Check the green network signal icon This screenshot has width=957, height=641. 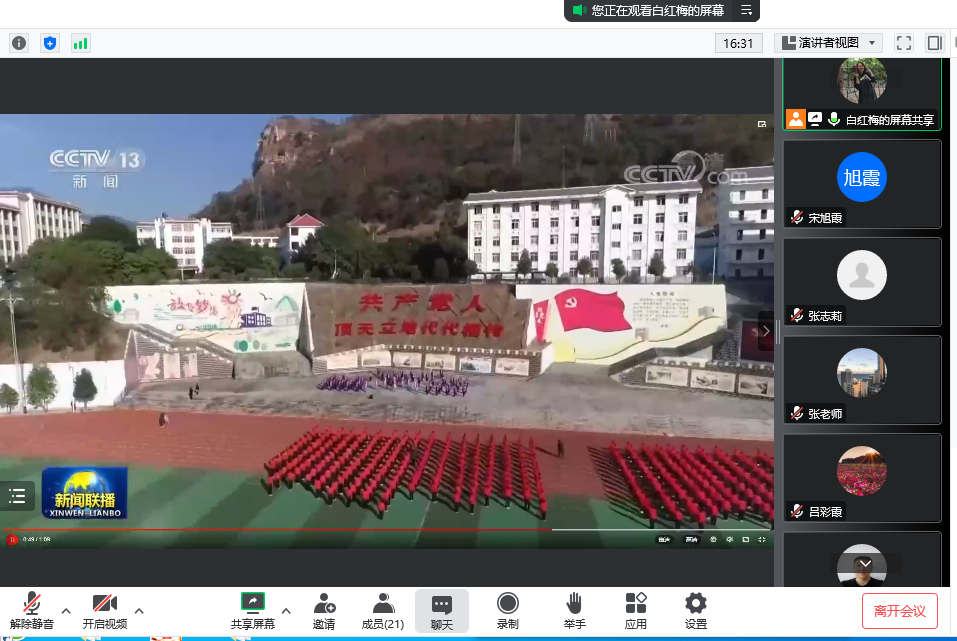click(x=80, y=43)
